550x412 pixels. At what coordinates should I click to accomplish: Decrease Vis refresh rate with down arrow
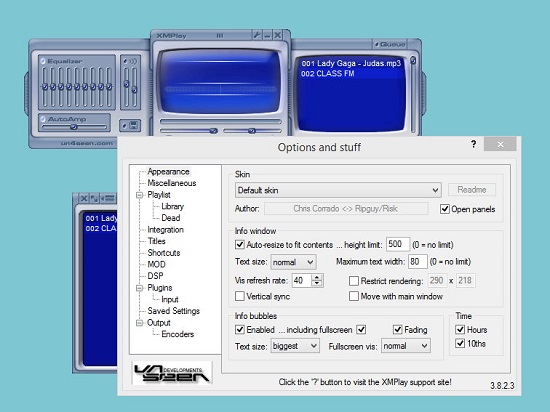click(317, 284)
